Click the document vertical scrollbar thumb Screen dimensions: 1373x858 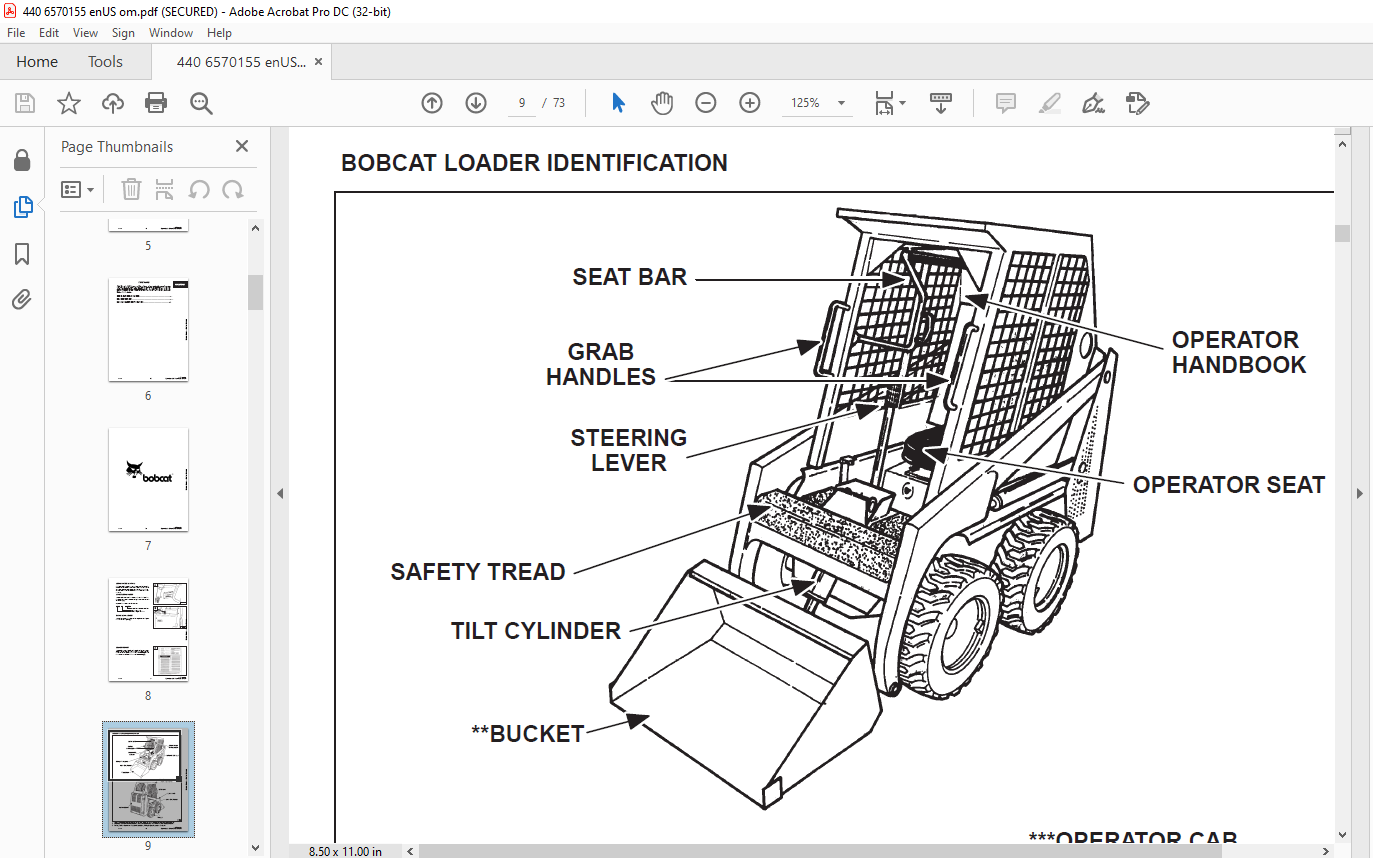click(x=1342, y=233)
